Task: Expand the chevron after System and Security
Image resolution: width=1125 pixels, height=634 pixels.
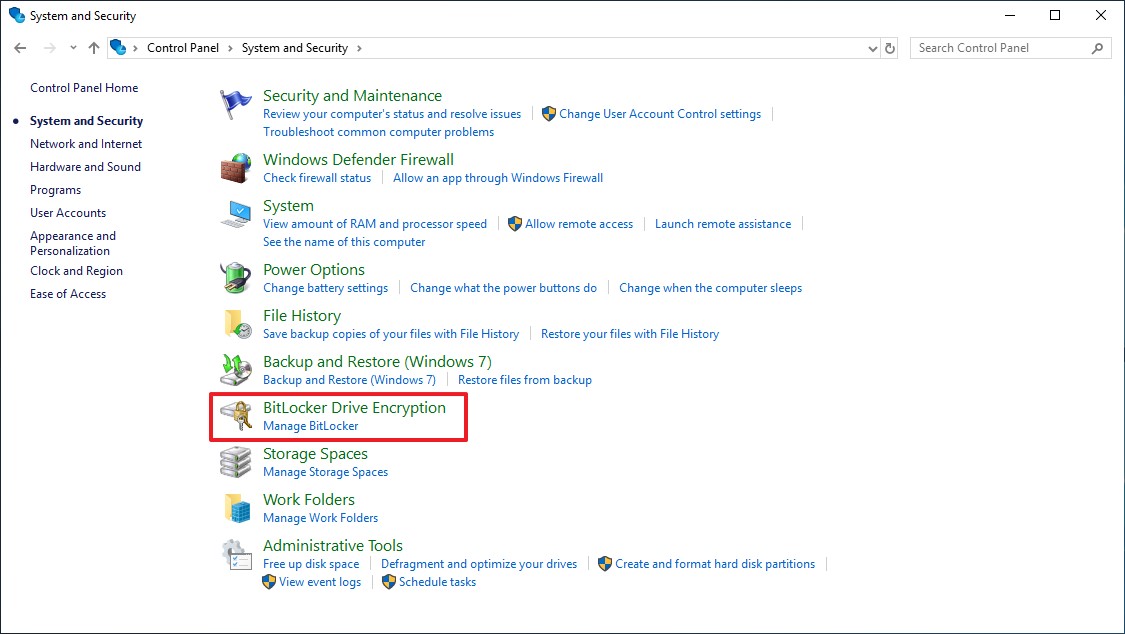Action: 359,48
